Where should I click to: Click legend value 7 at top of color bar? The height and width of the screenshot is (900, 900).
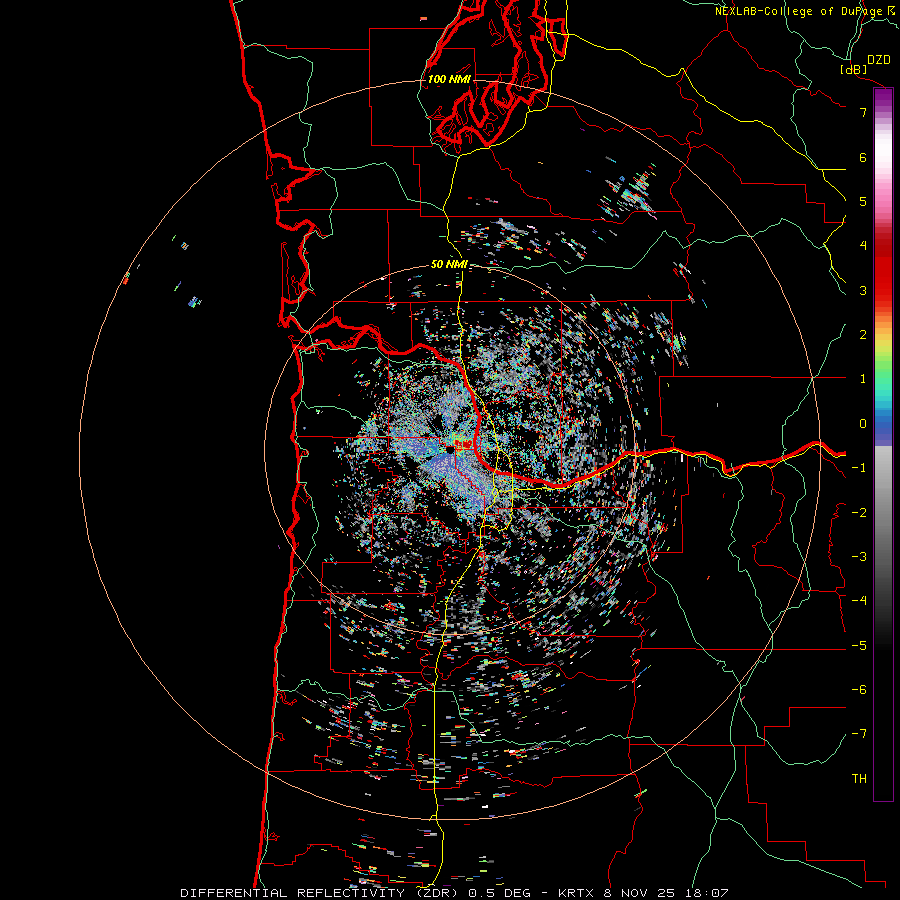click(863, 112)
